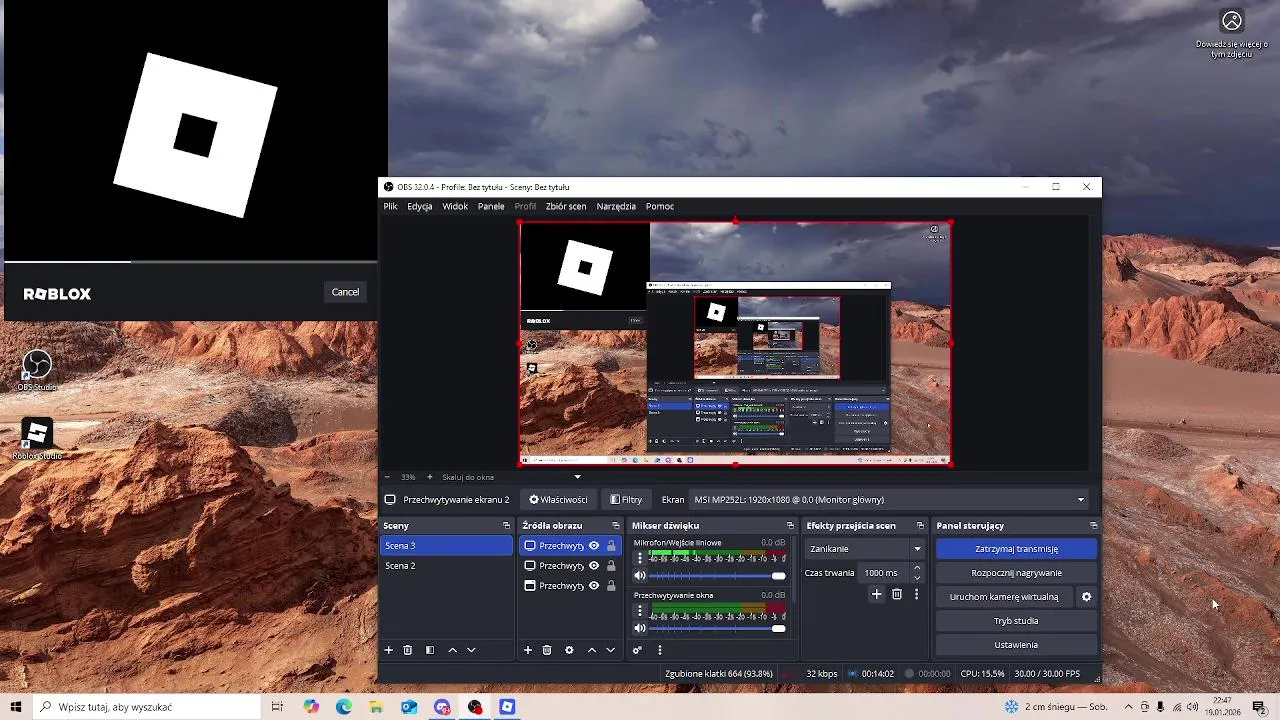Image resolution: width=1280 pixels, height=720 pixels.
Task: Open advanced audio properties gears icon
Action: [x=637, y=650]
